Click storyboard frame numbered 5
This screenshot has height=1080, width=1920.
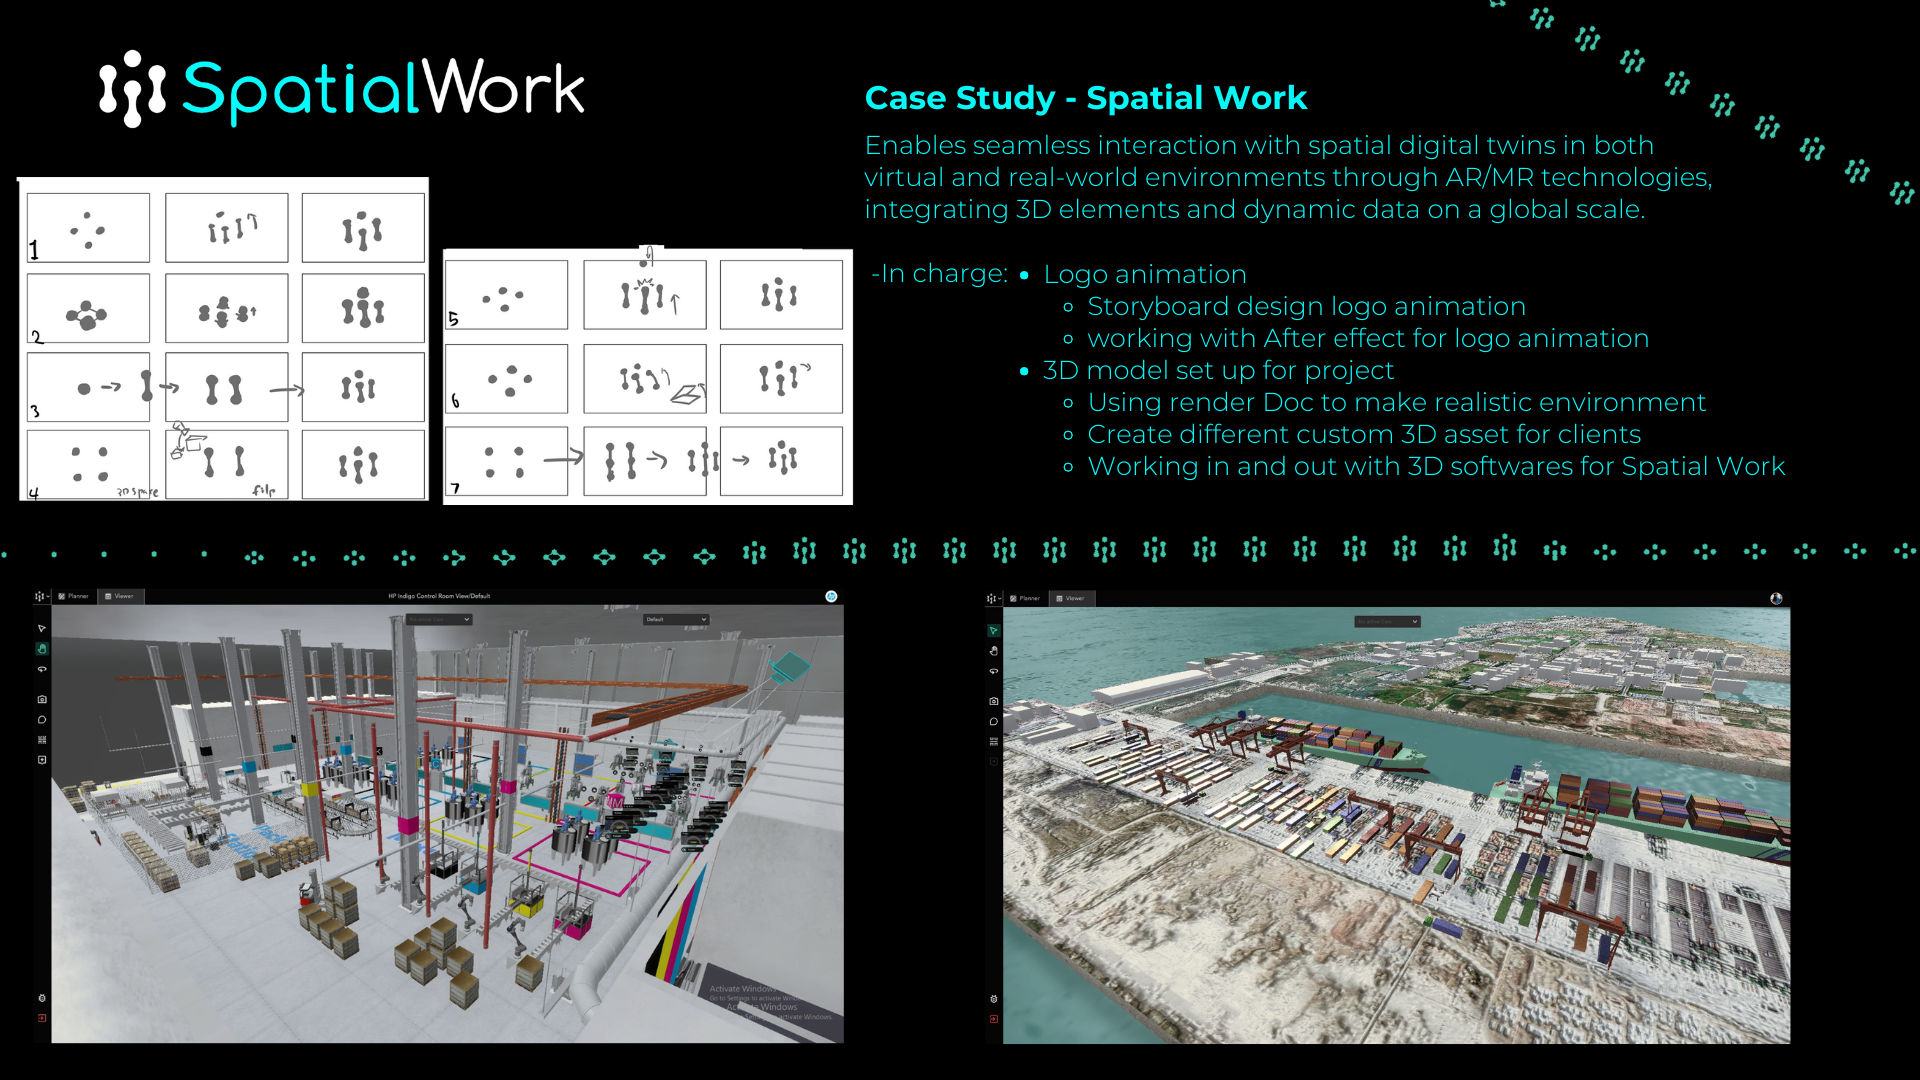coord(506,295)
